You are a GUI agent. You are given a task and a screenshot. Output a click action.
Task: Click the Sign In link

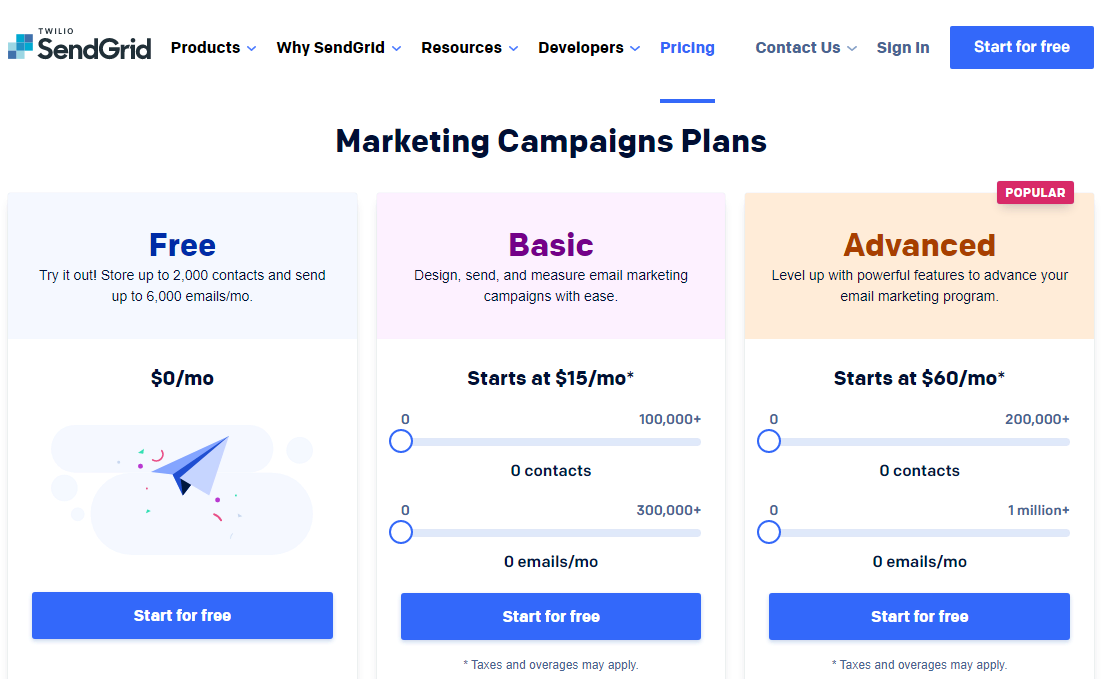(903, 48)
